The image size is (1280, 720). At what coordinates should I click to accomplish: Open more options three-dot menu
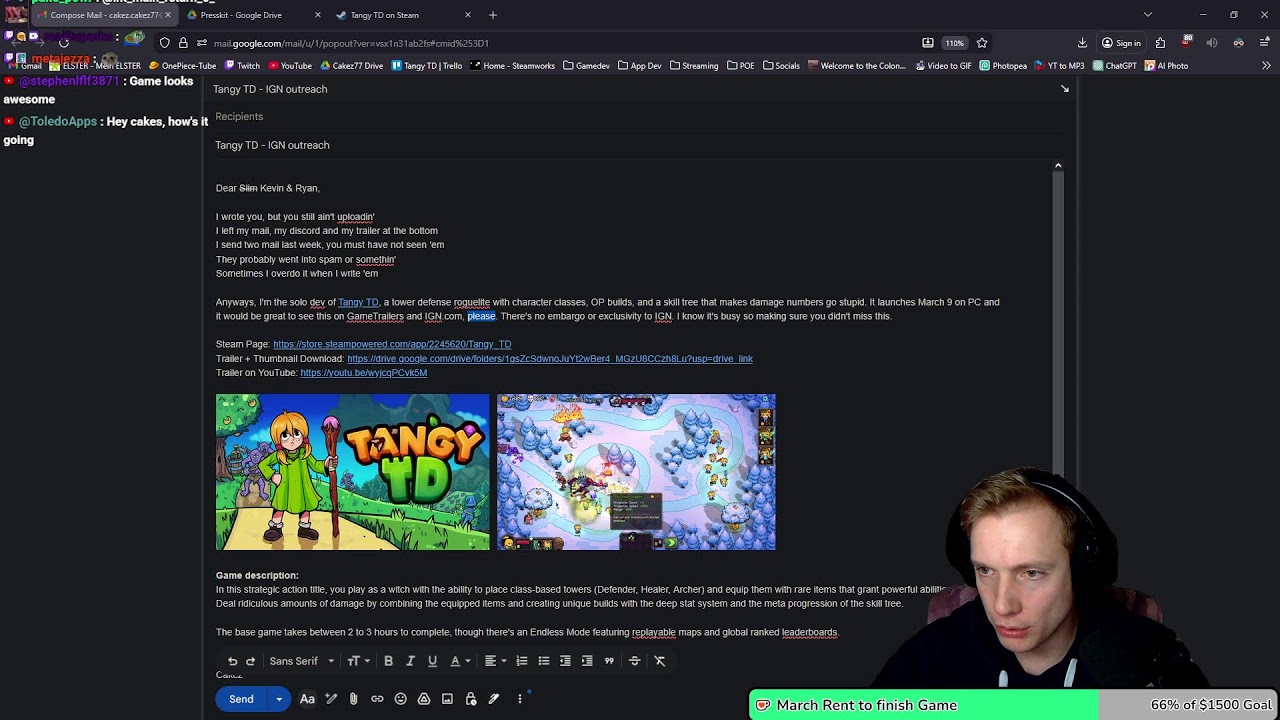coord(520,699)
